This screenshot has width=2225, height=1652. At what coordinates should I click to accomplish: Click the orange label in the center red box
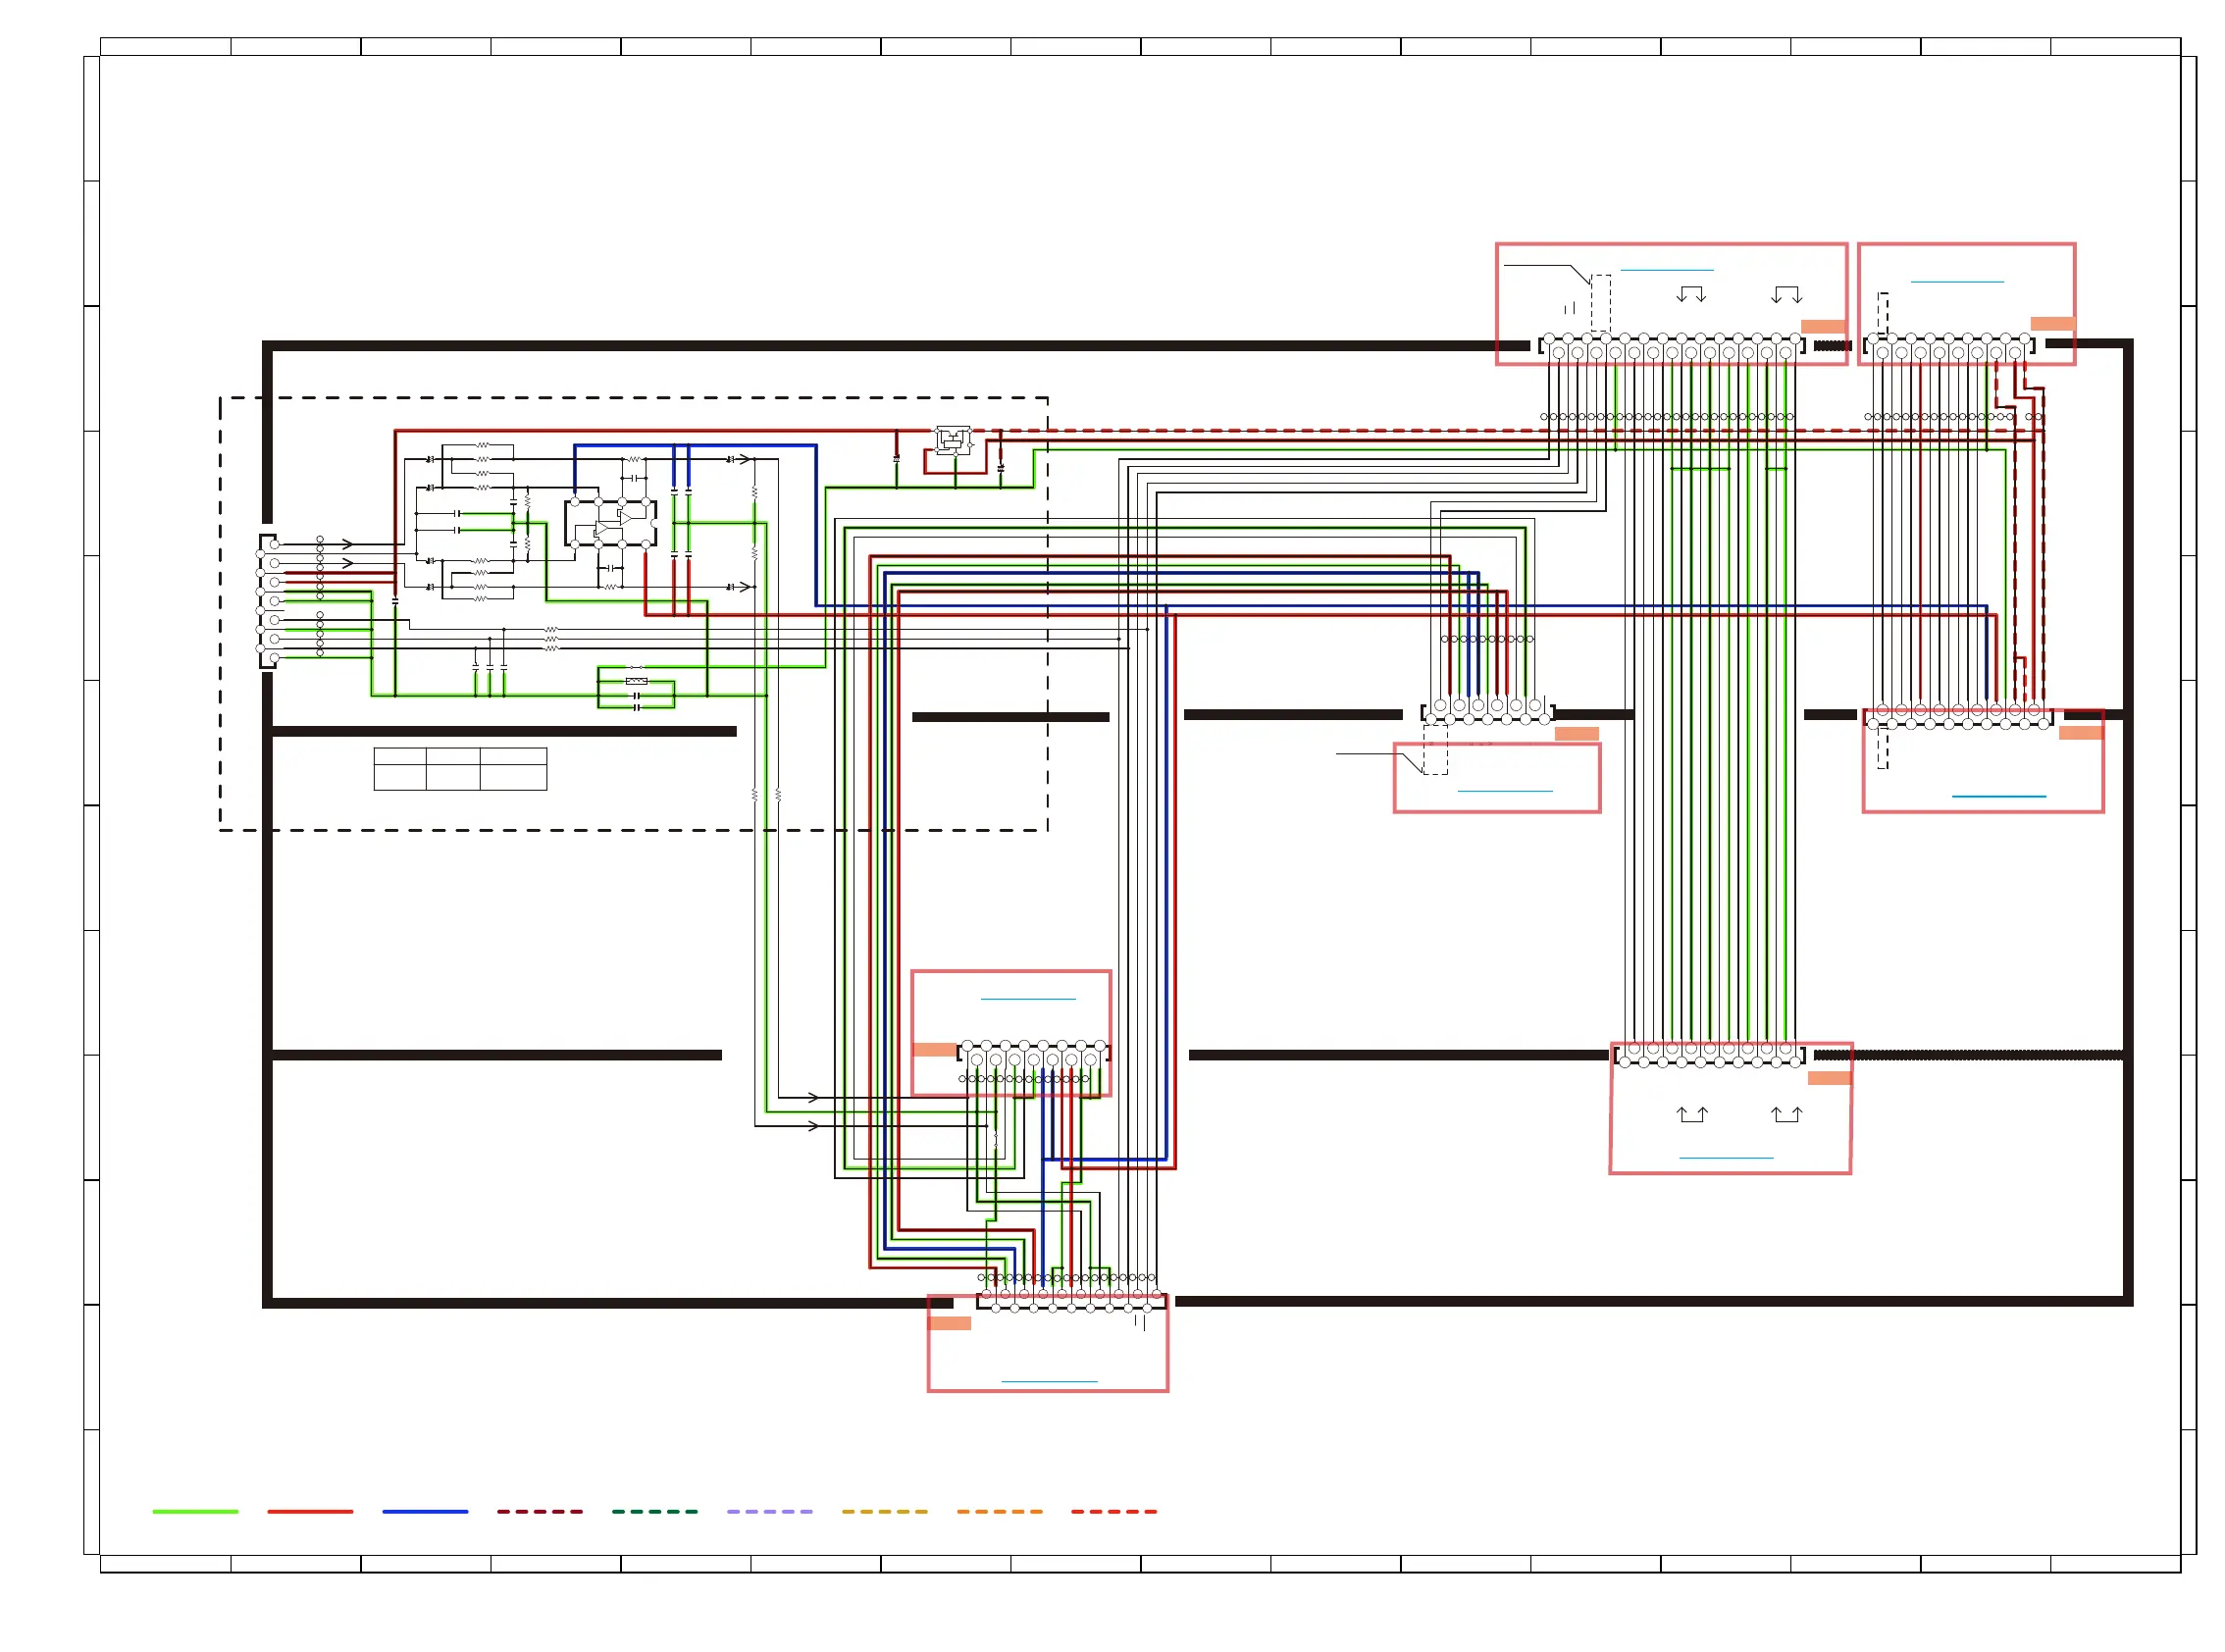[x=934, y=1050]
